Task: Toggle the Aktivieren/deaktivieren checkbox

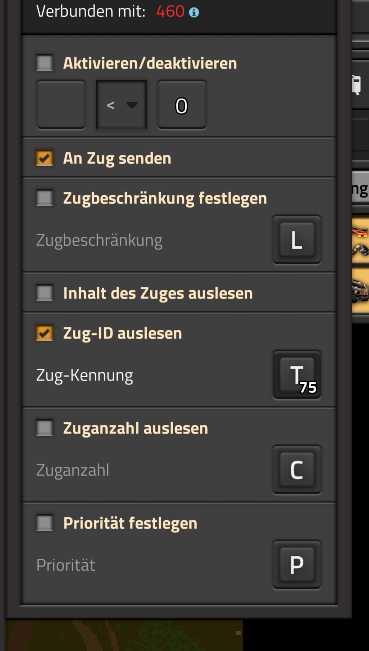Action: [45, 63]
